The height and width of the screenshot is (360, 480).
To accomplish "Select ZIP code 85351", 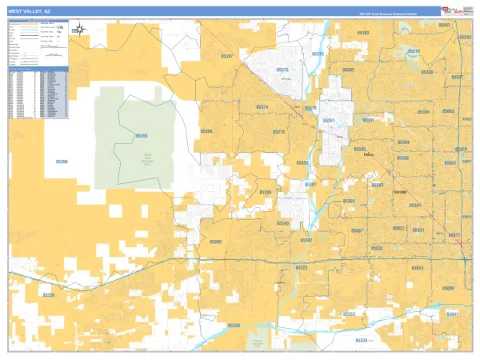I will pos(329,120).
